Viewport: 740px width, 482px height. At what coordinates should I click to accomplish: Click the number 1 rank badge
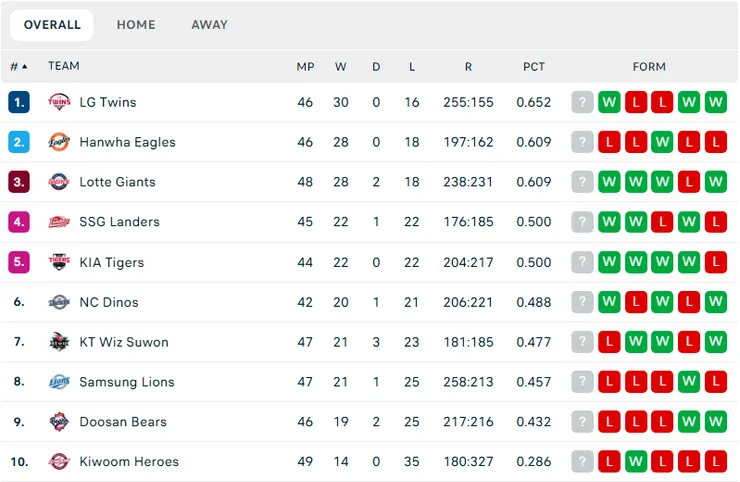(x=19, y=102)
